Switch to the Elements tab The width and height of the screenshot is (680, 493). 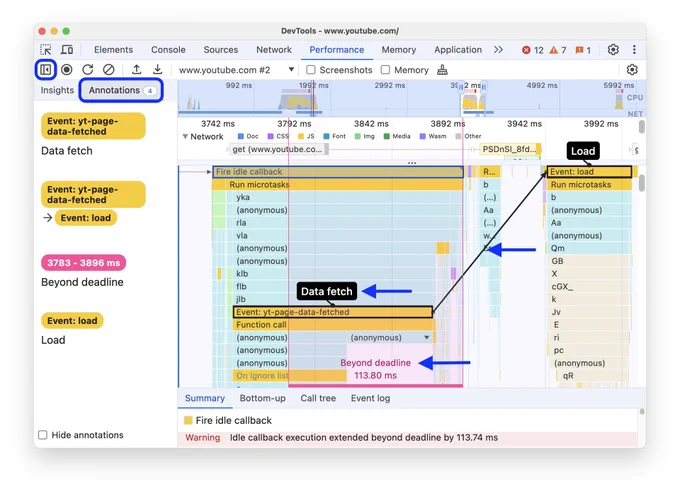click(x=113, y=50)
